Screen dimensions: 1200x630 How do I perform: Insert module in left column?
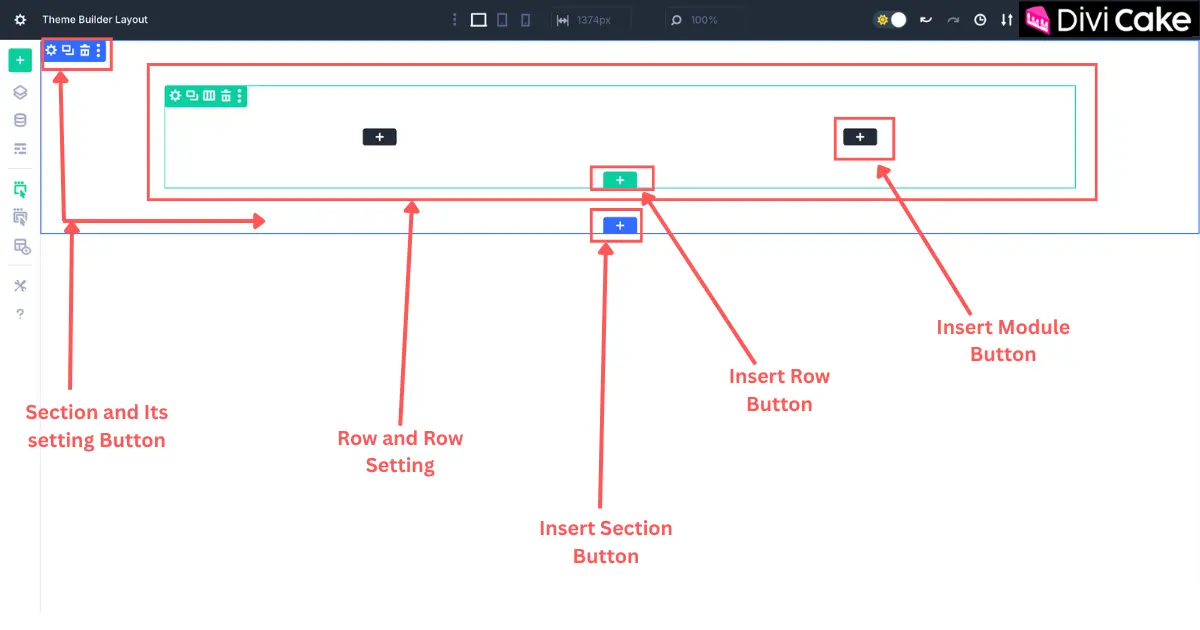click(x=380, y=137)
